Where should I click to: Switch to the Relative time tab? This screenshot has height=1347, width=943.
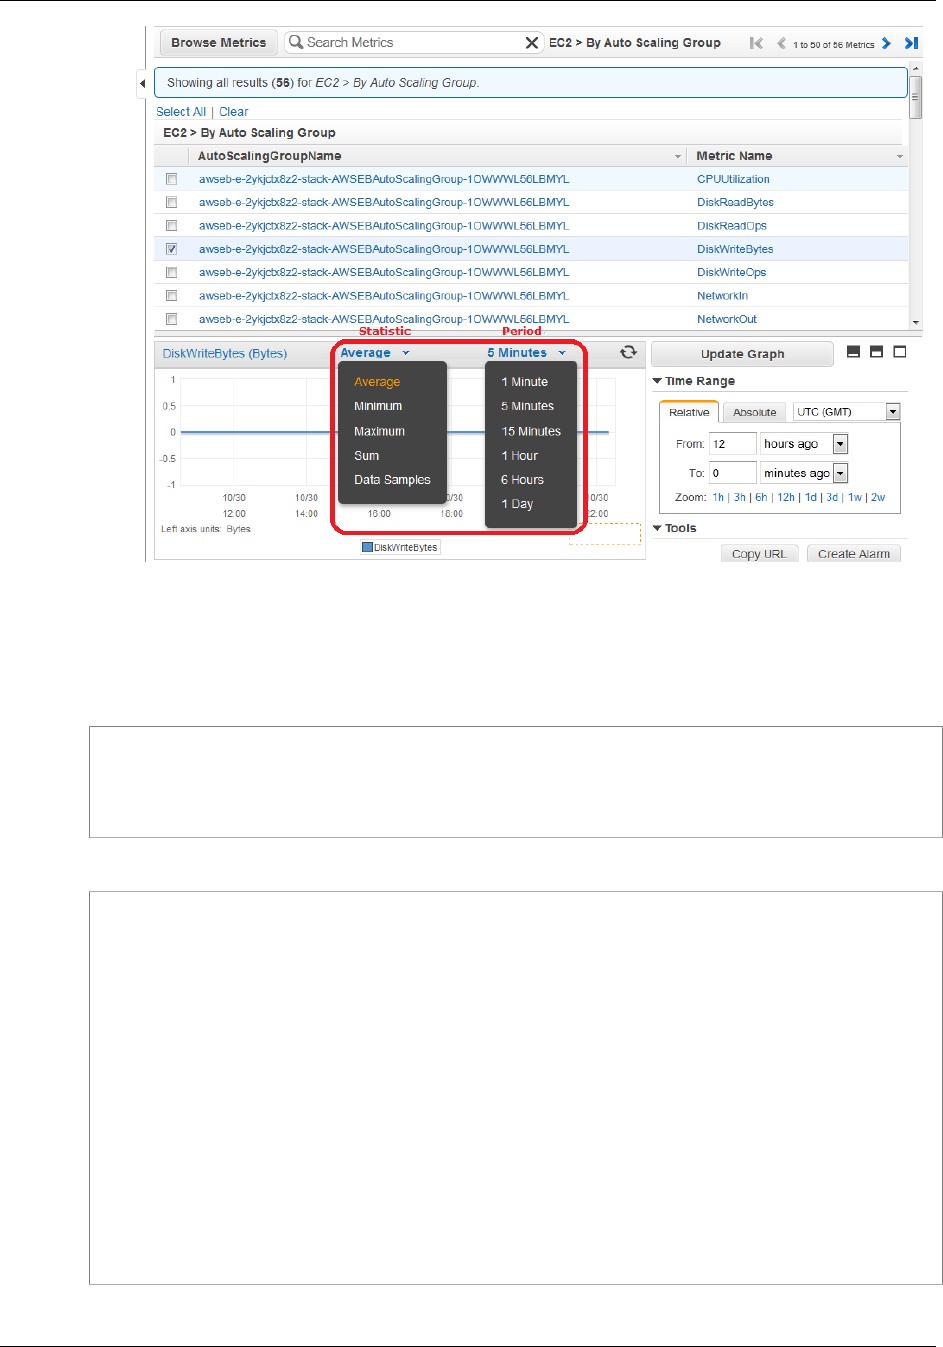pyautogui.click(x=689, y=412)
